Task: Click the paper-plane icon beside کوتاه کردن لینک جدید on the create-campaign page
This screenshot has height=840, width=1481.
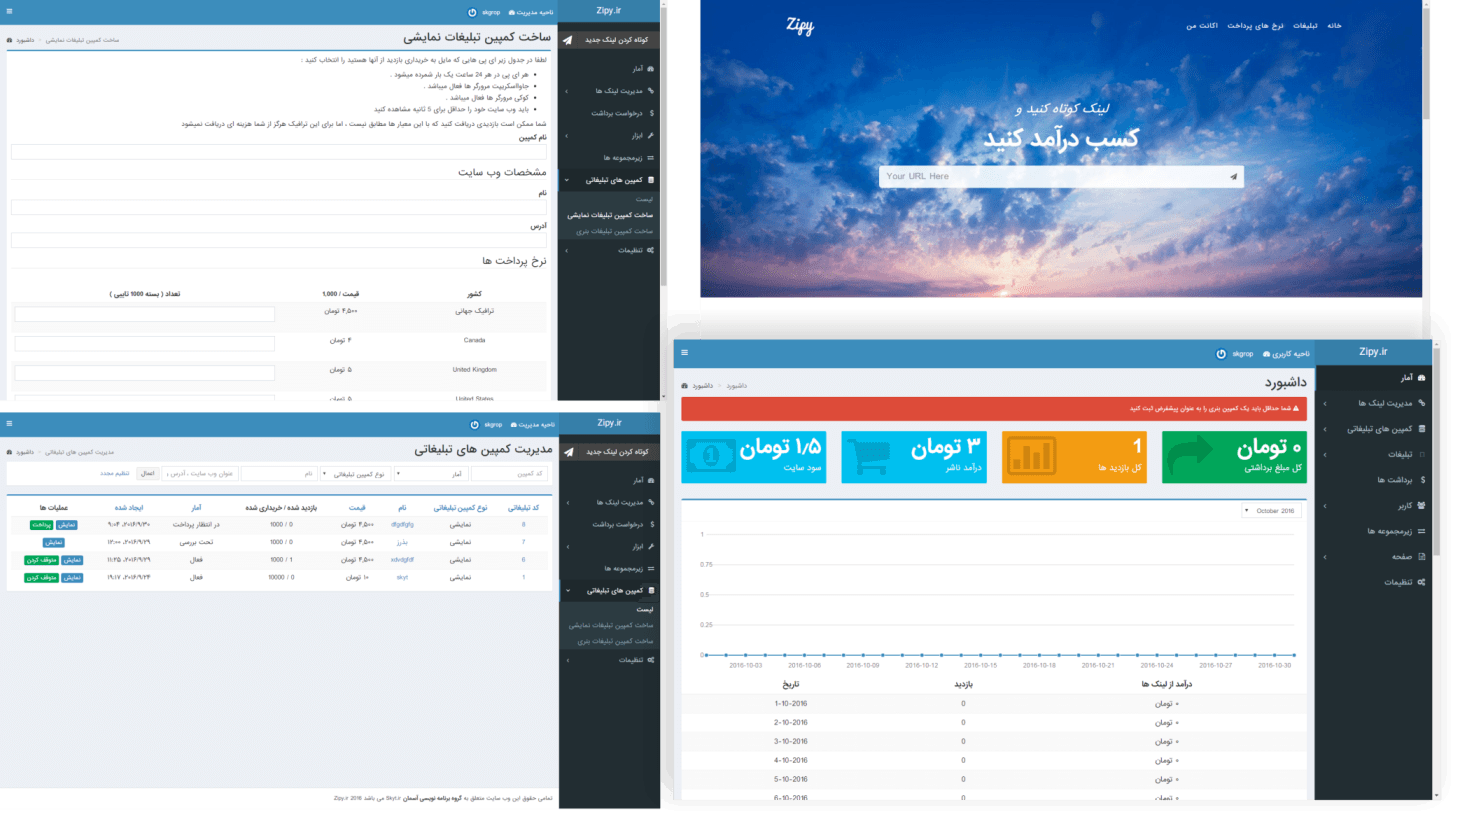Action: pyautogui.click(x=567, y=40)
